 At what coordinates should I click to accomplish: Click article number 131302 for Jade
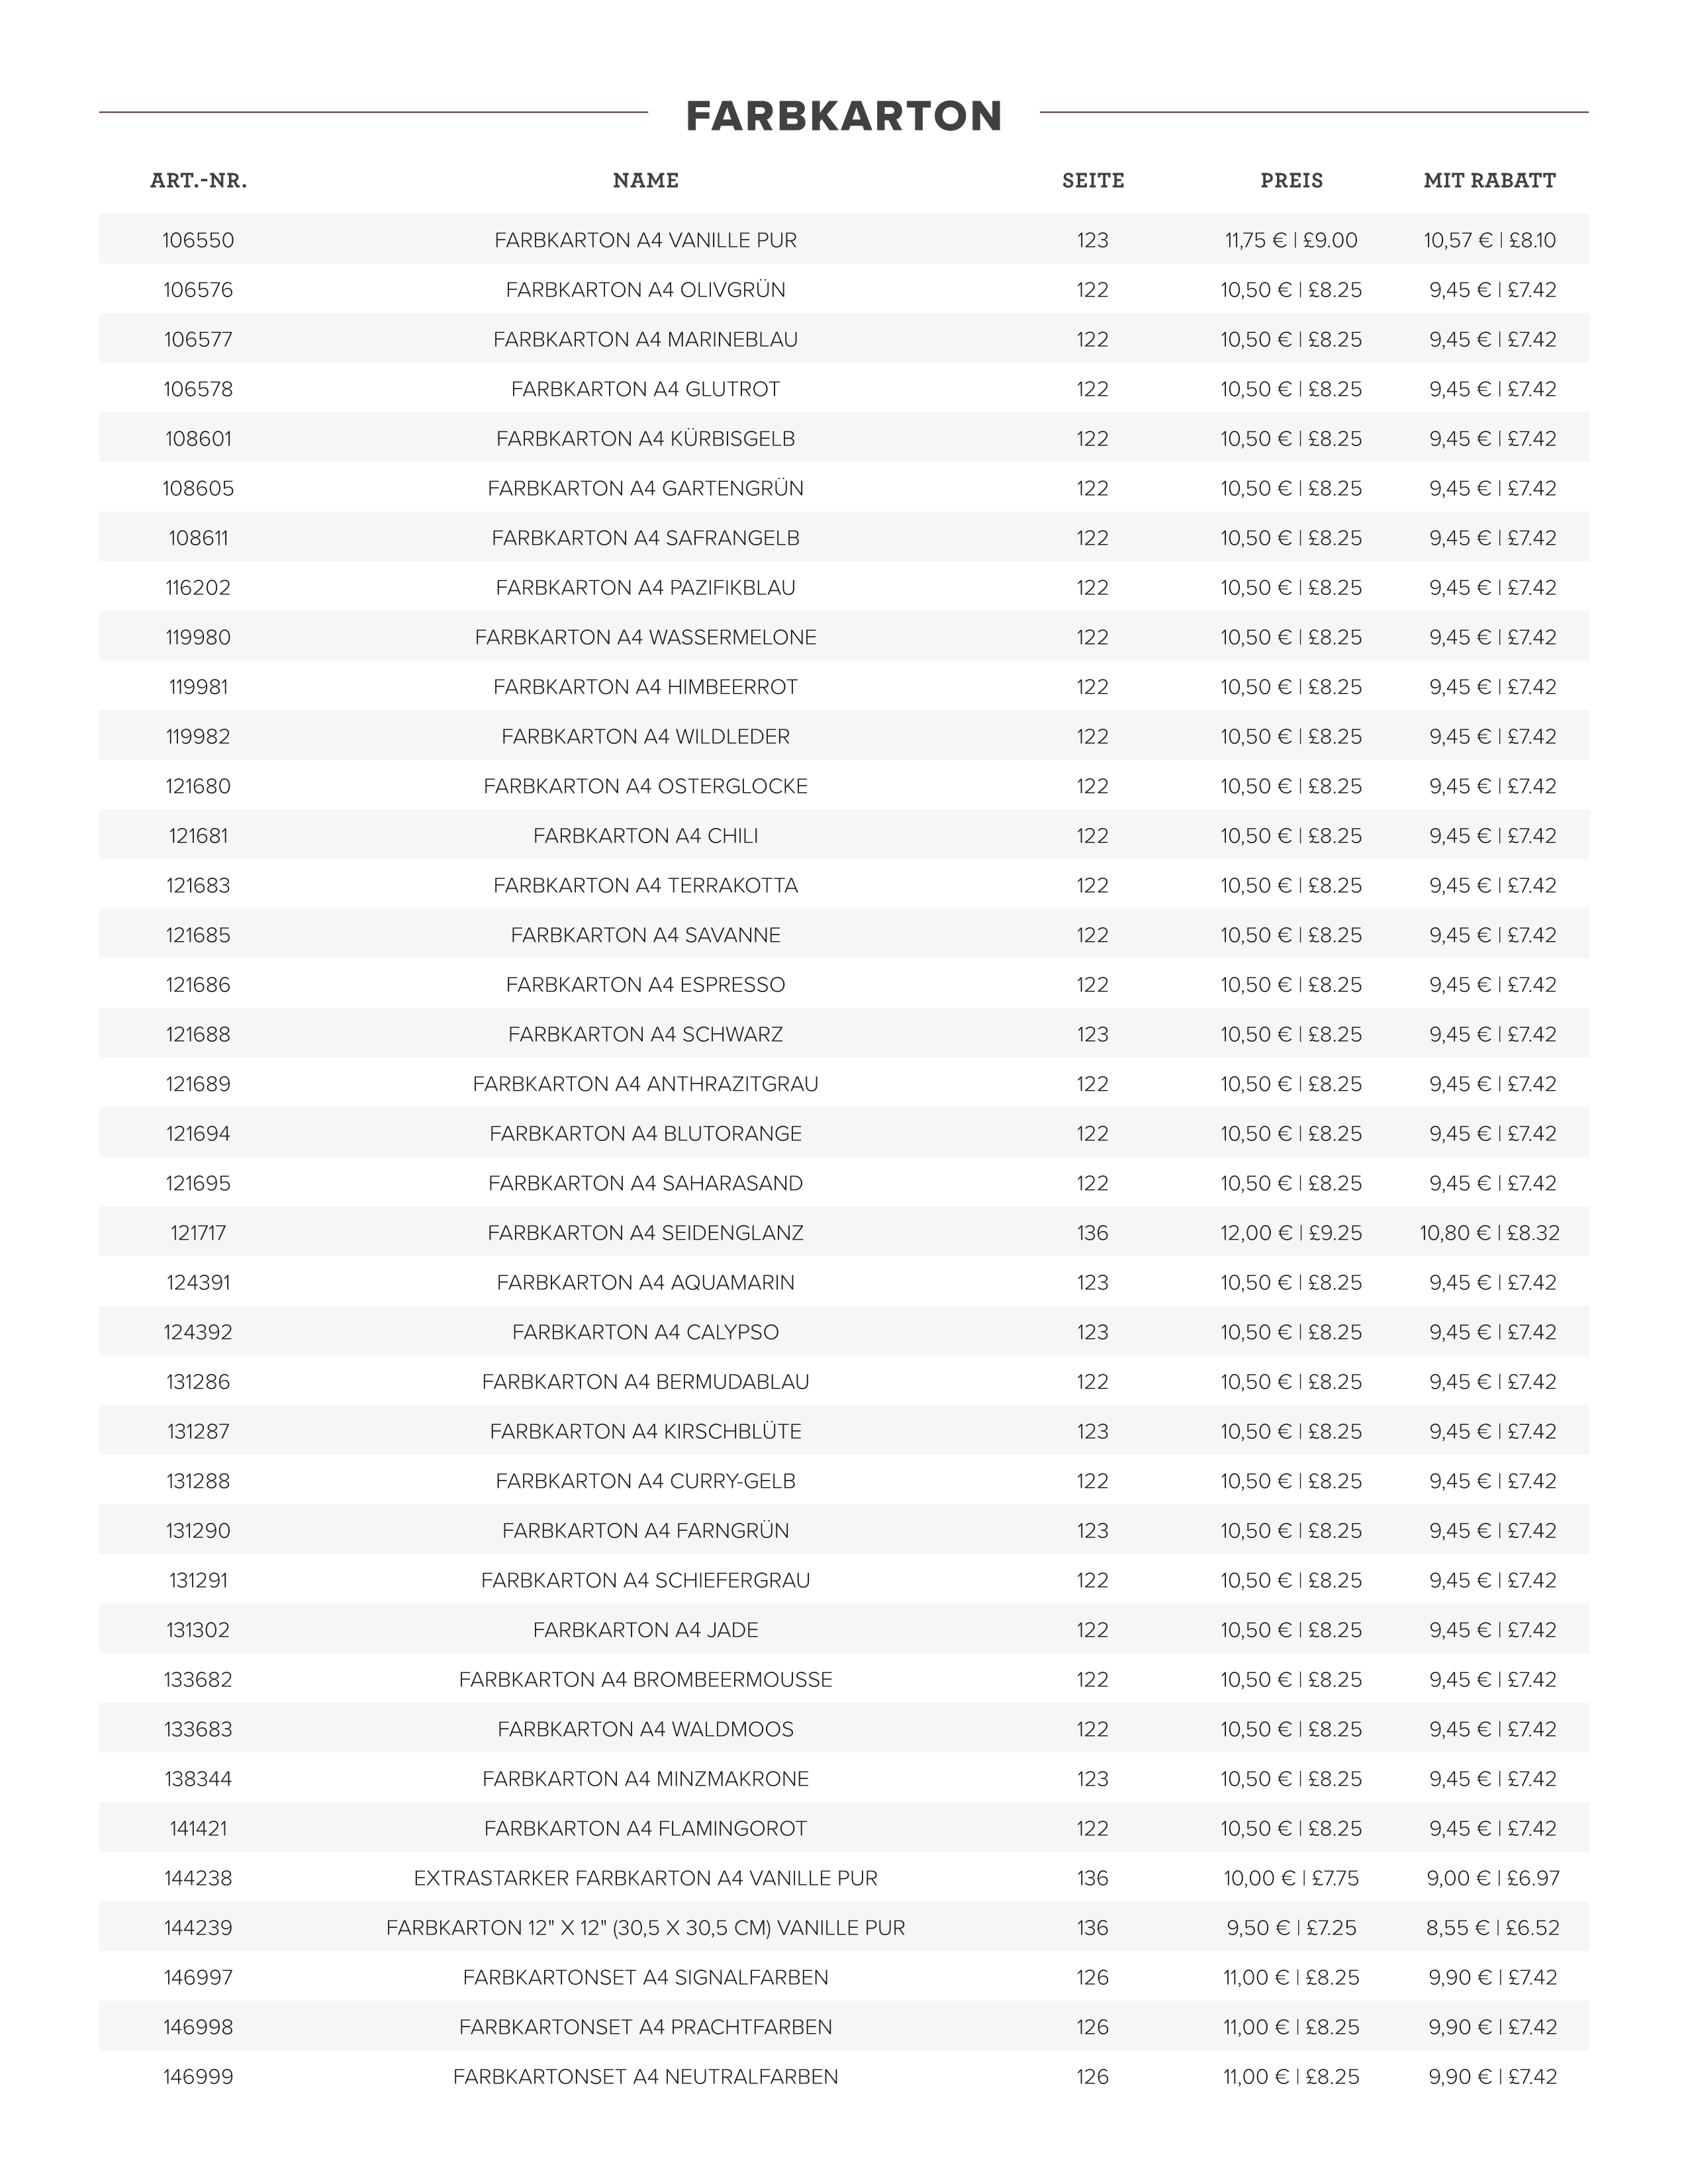[x=198, y=1630]
